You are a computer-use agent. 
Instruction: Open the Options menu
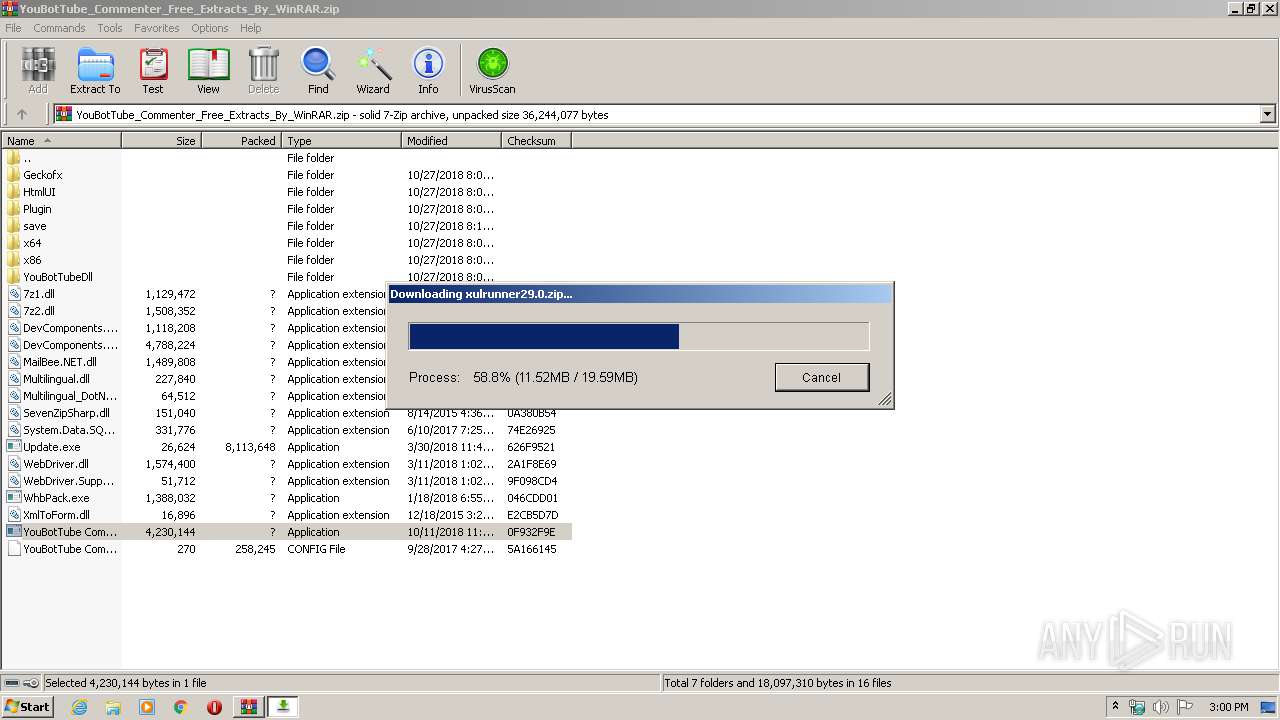(210, 28)
